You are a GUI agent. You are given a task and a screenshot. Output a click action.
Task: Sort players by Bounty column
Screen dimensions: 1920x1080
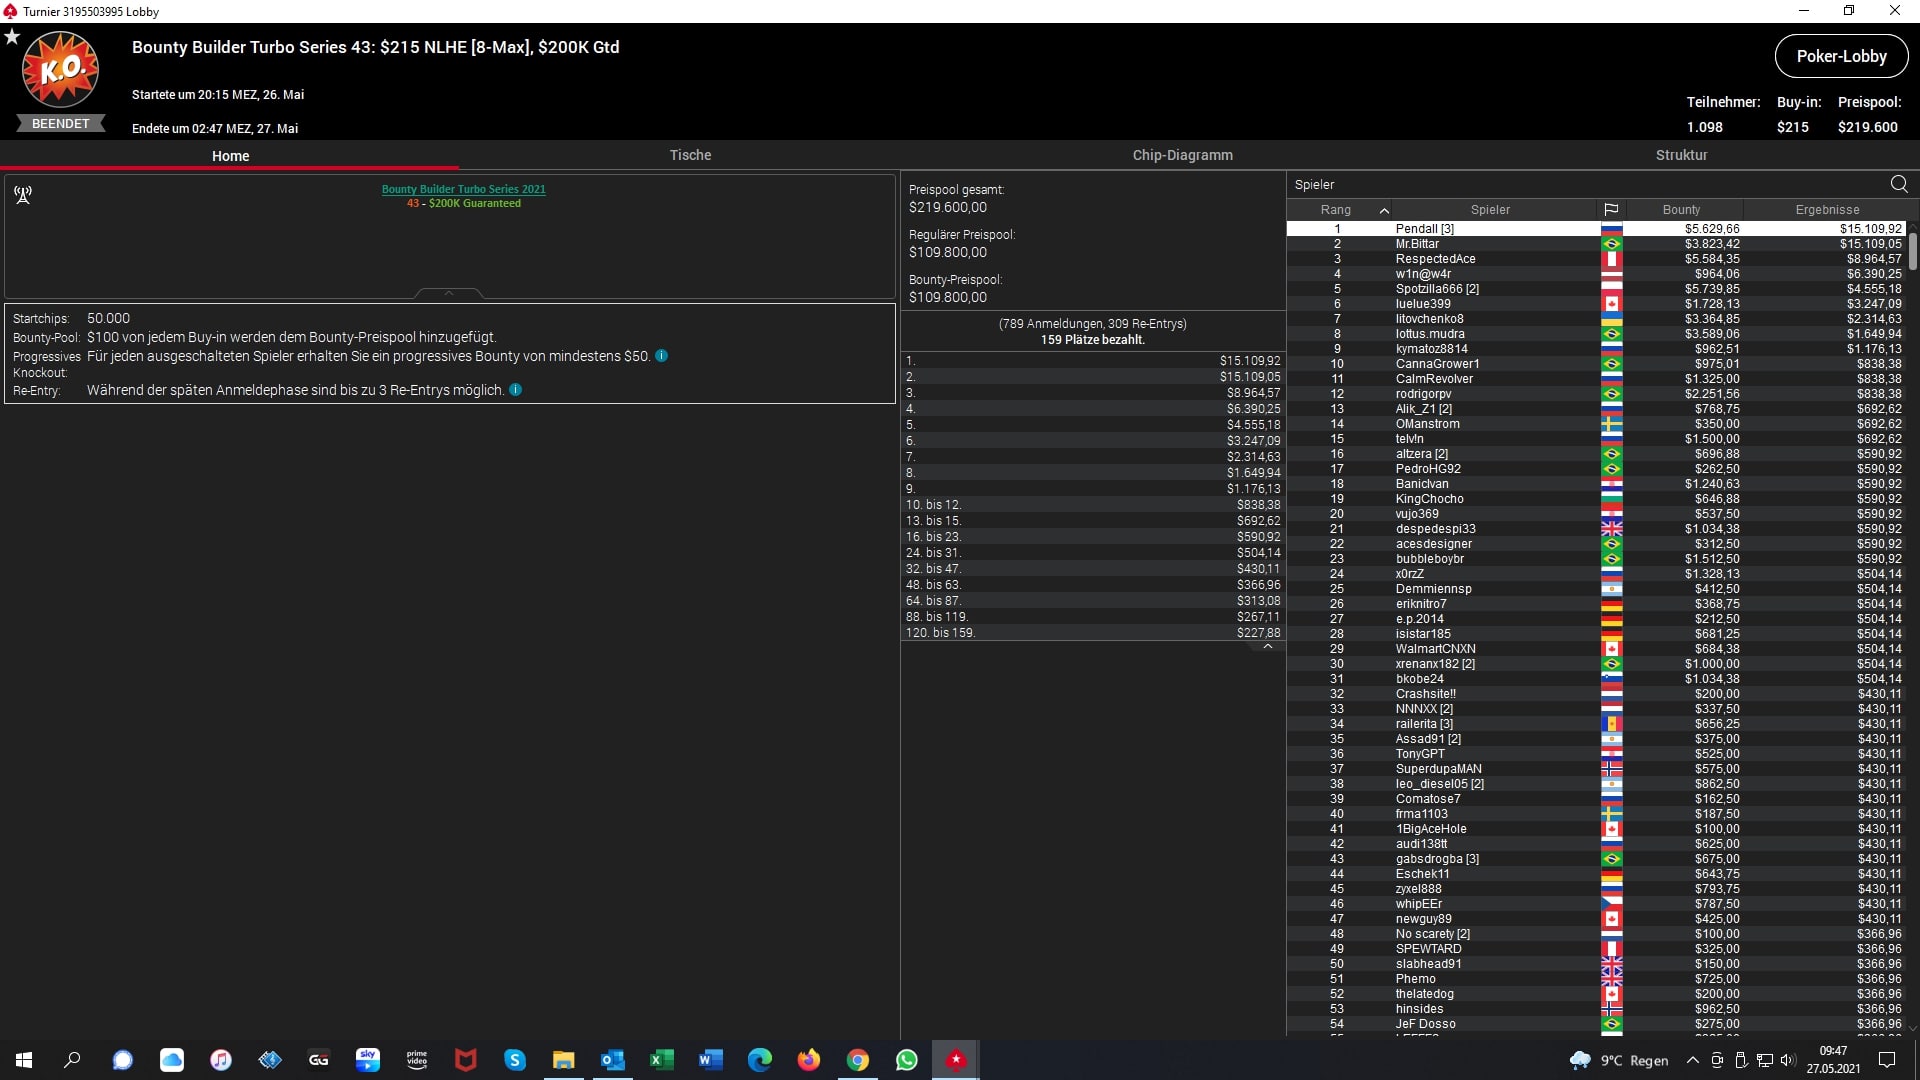[1681, 210]
